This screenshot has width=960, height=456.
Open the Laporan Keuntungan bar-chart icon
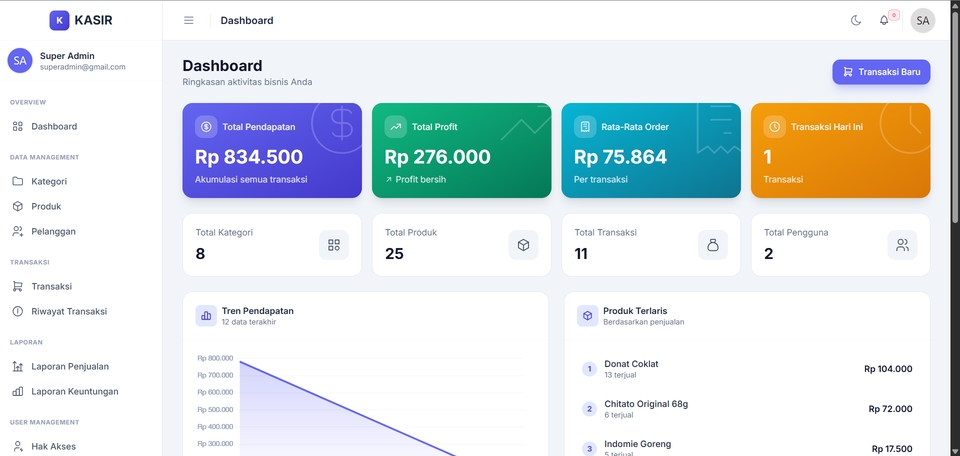(18, 391)
